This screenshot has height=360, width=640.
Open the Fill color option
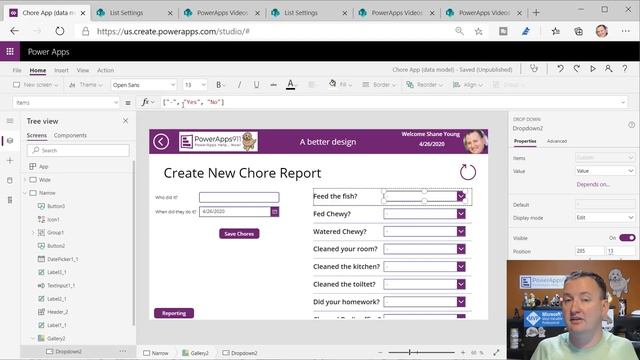tap(340, 84)
